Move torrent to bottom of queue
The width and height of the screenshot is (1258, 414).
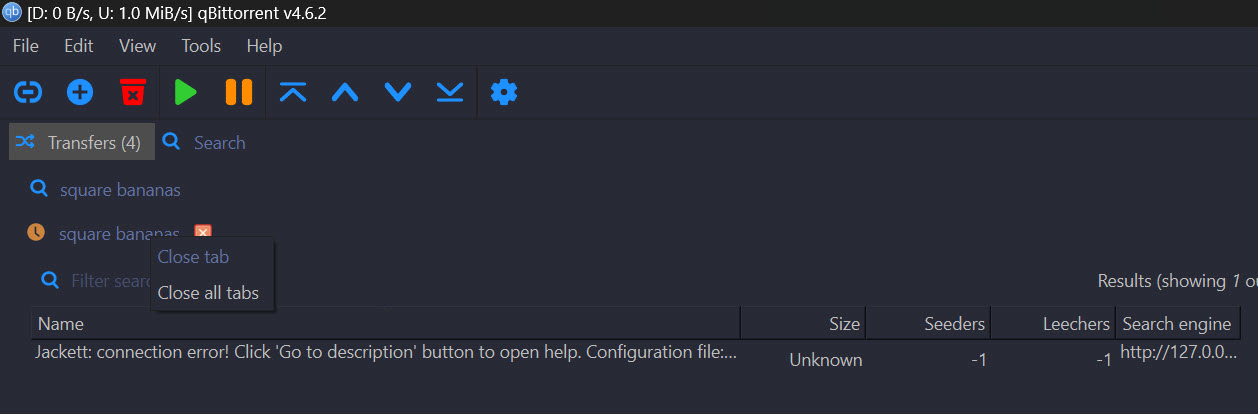tap(450, 93)
